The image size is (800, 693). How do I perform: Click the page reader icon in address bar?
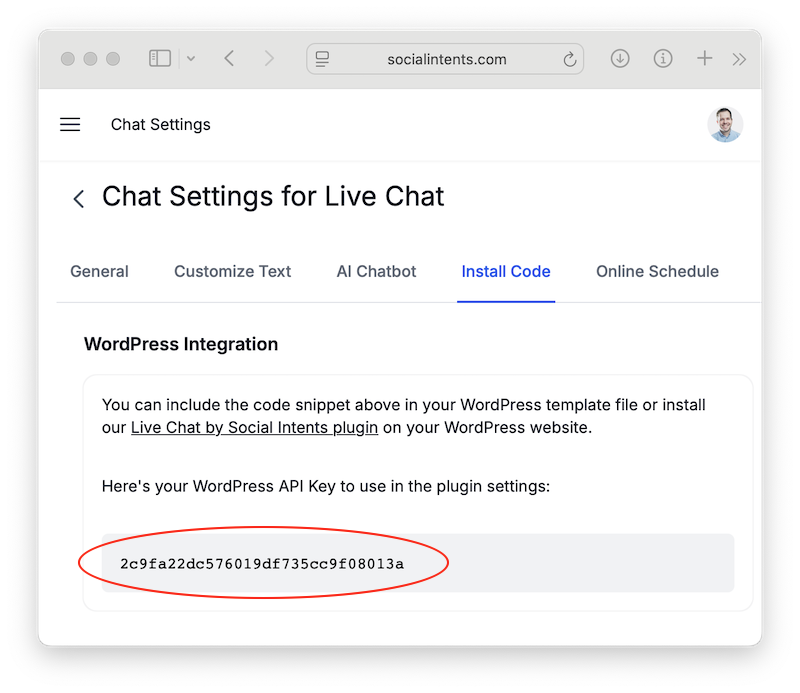[x=322, y=59]
